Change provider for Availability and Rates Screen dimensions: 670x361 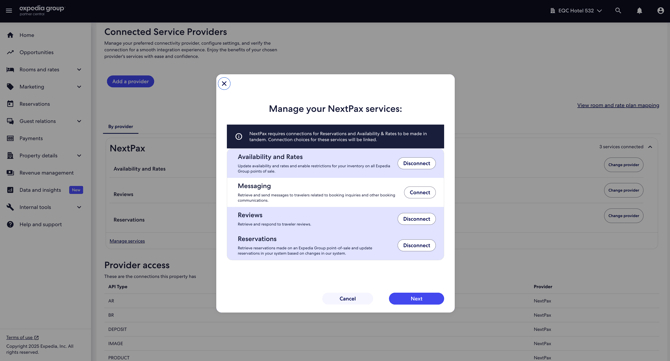pos(623,164)
